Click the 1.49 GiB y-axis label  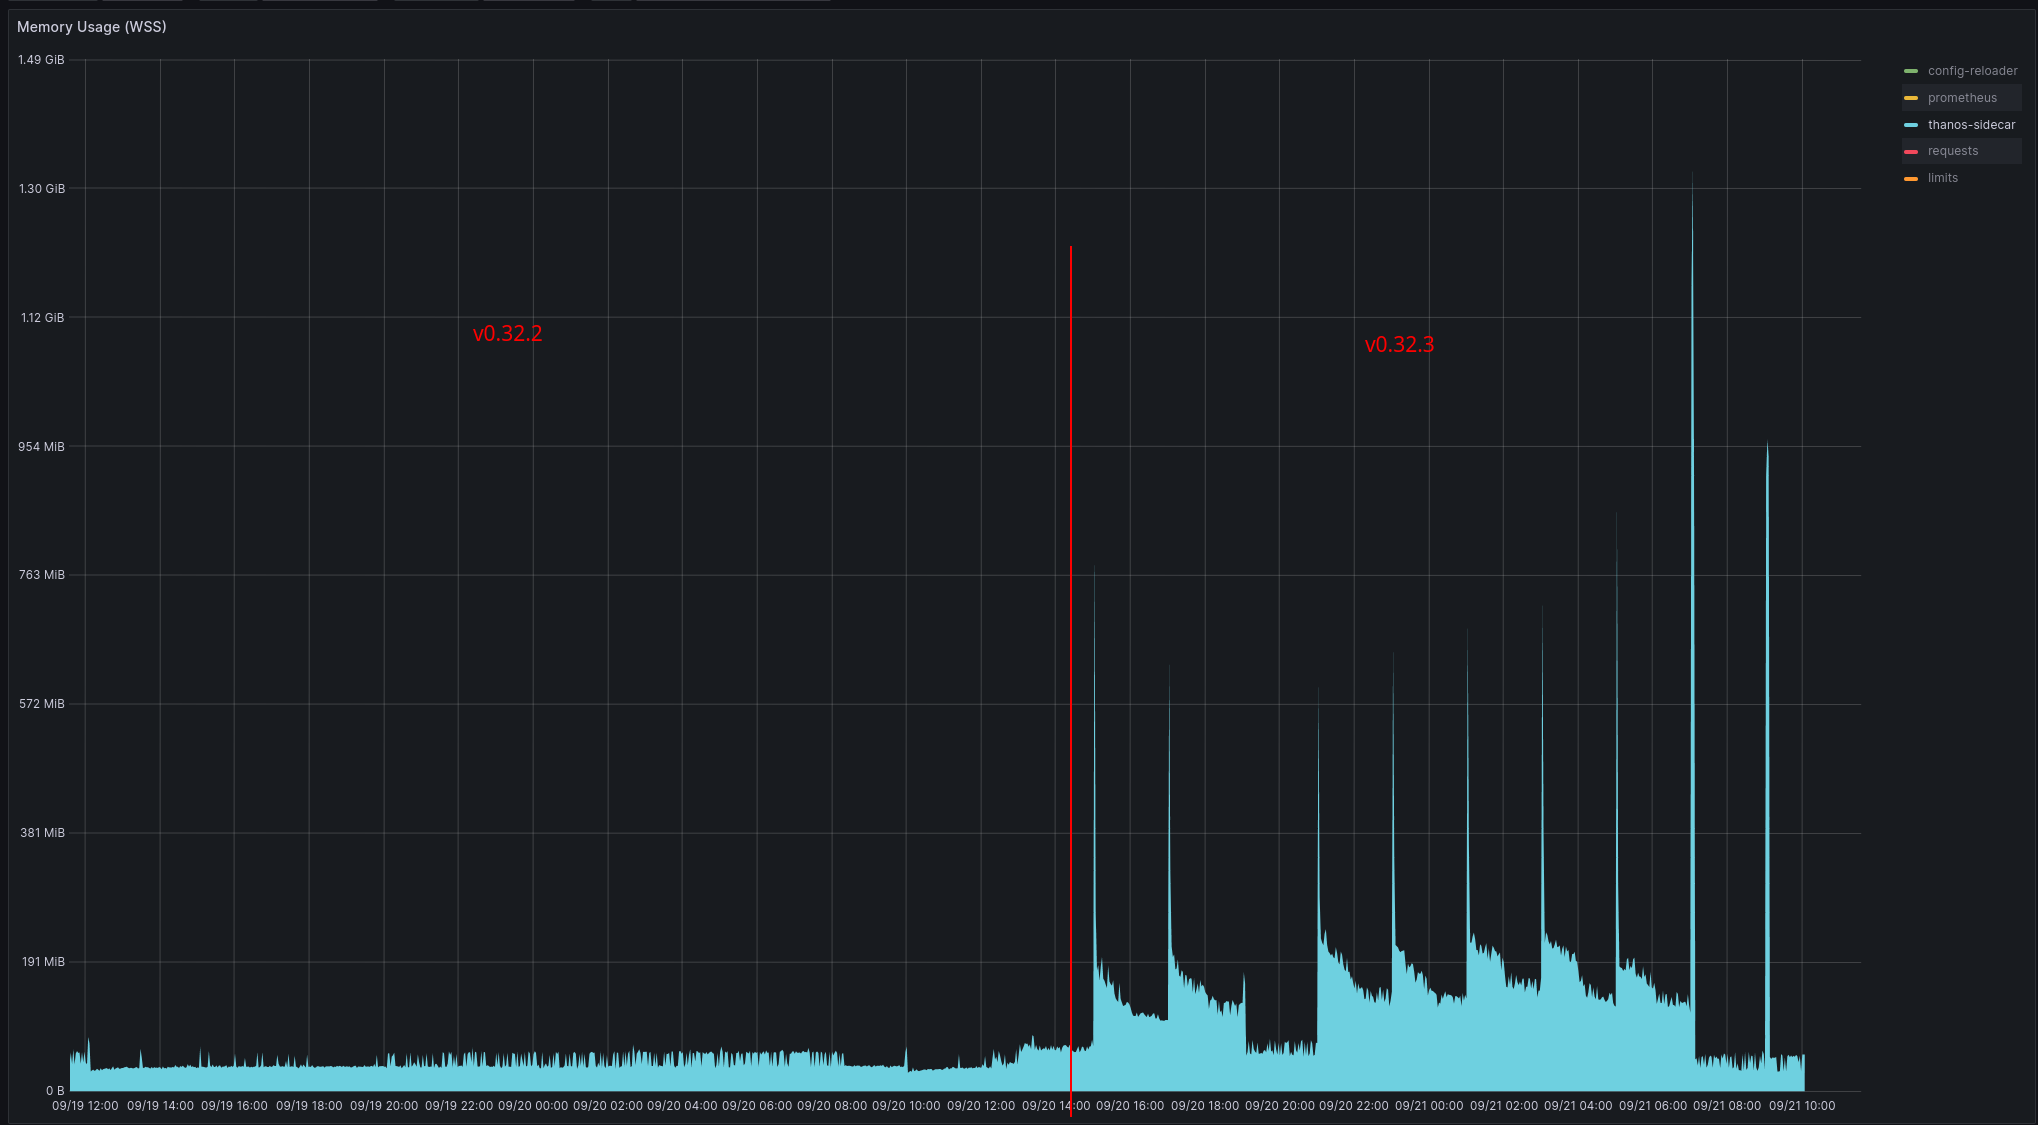pos(42,59)
